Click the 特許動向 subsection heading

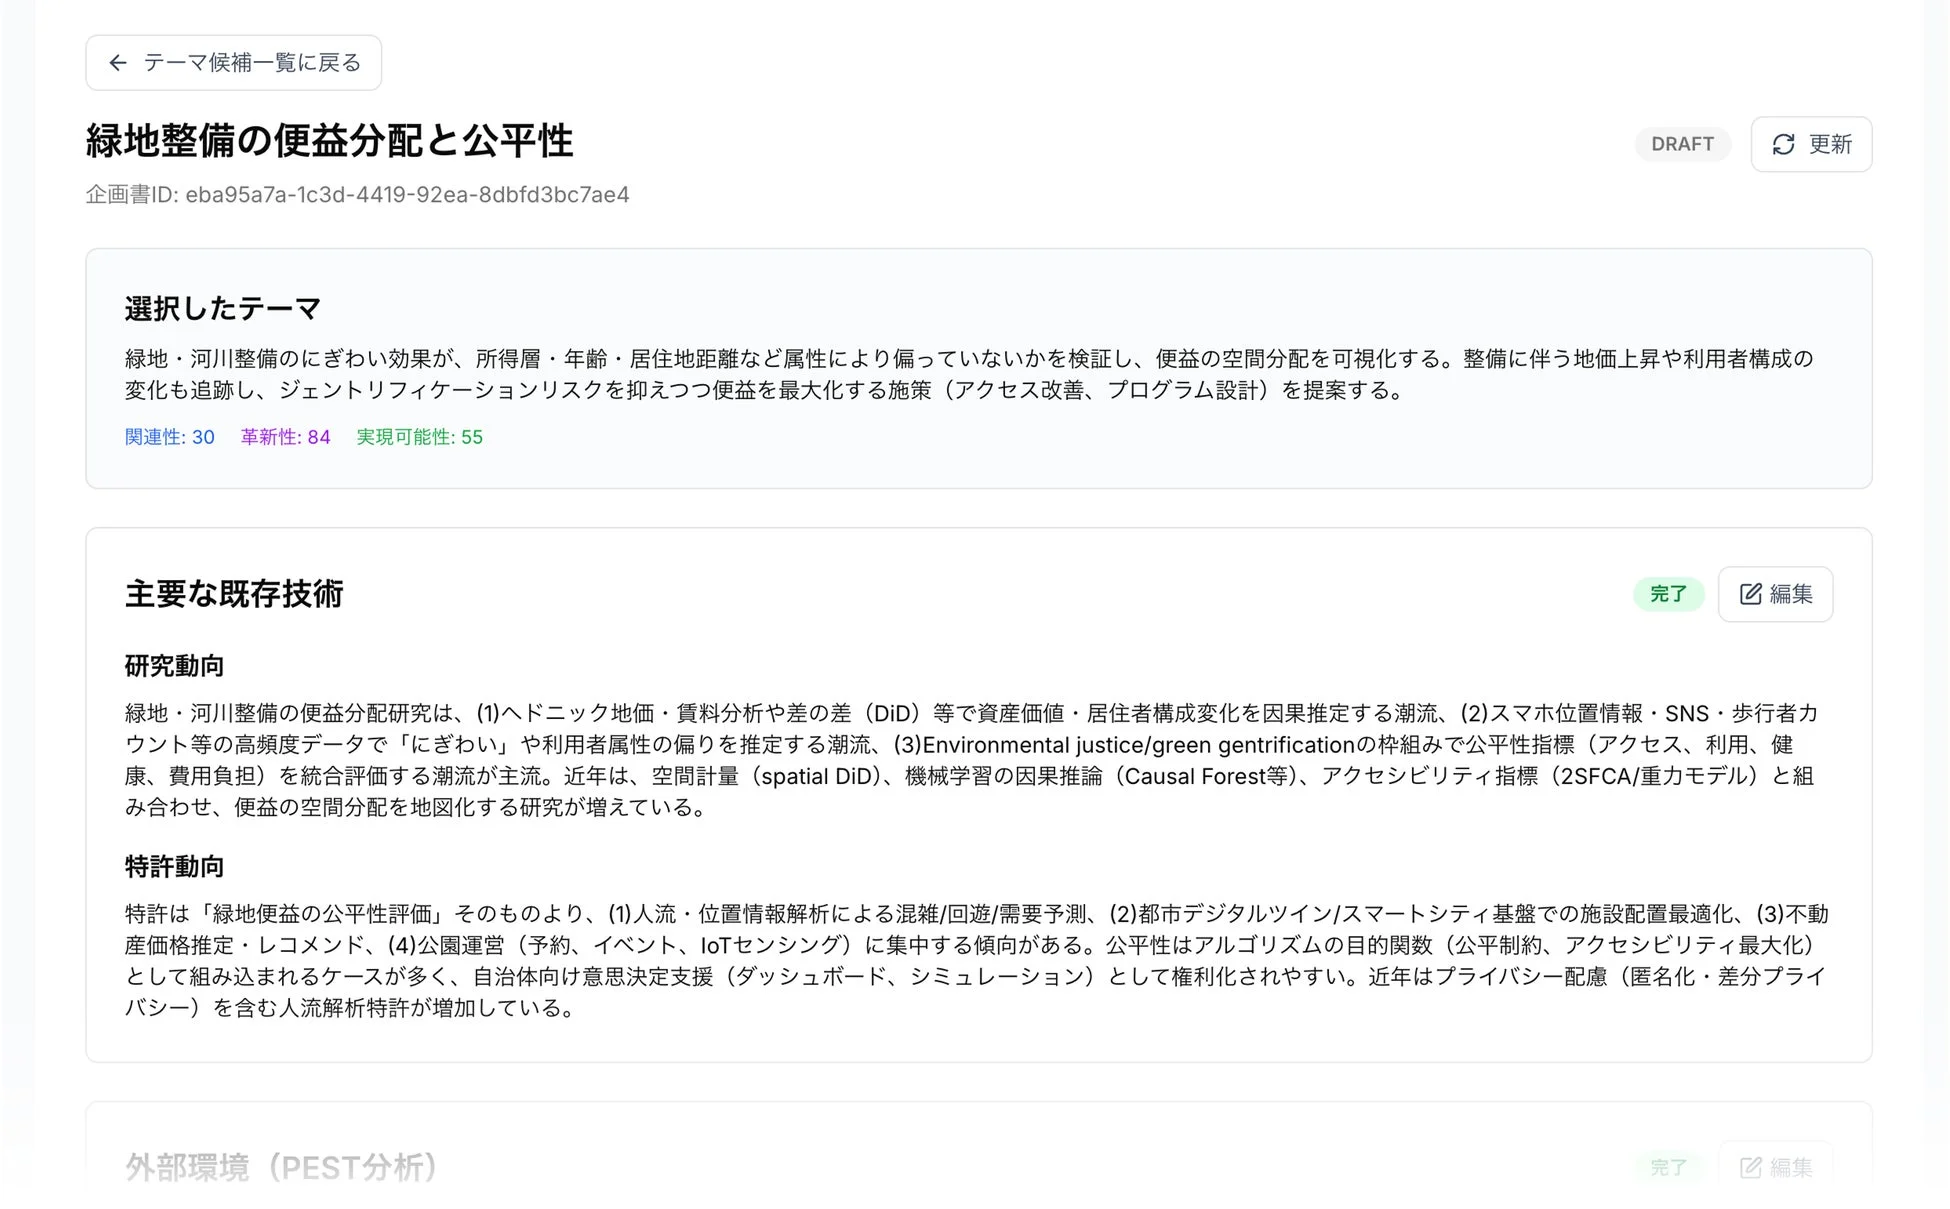(173, 866)
